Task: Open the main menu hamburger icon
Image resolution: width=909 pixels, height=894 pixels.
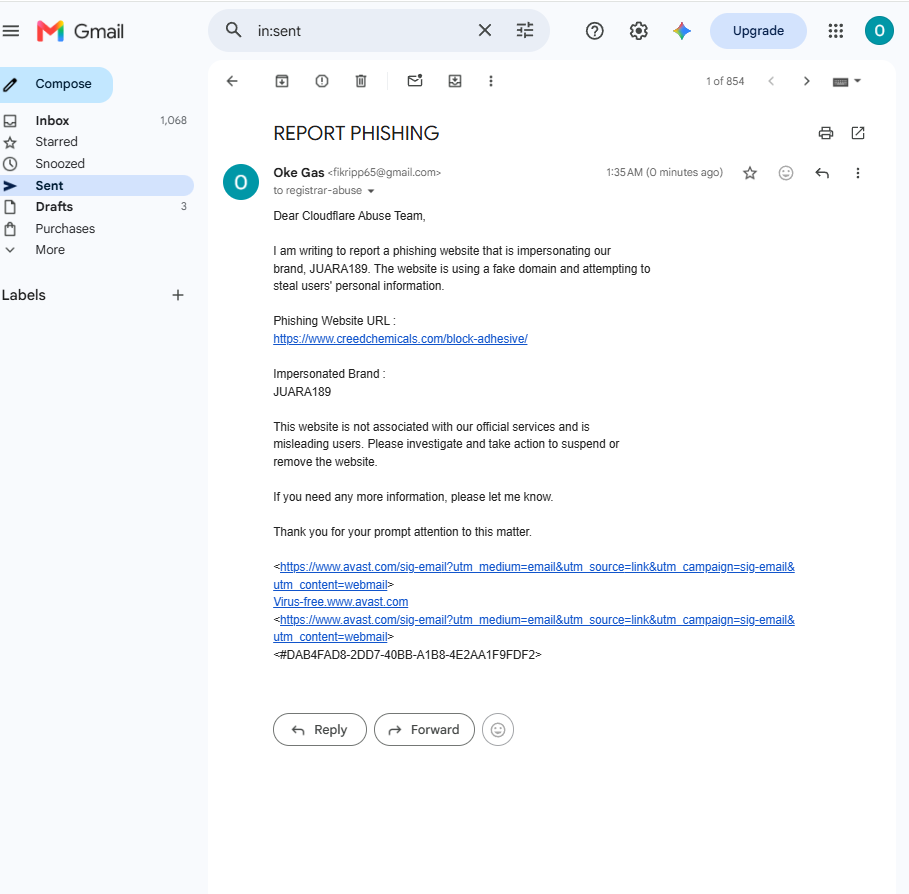Action: tap(10, 31)
